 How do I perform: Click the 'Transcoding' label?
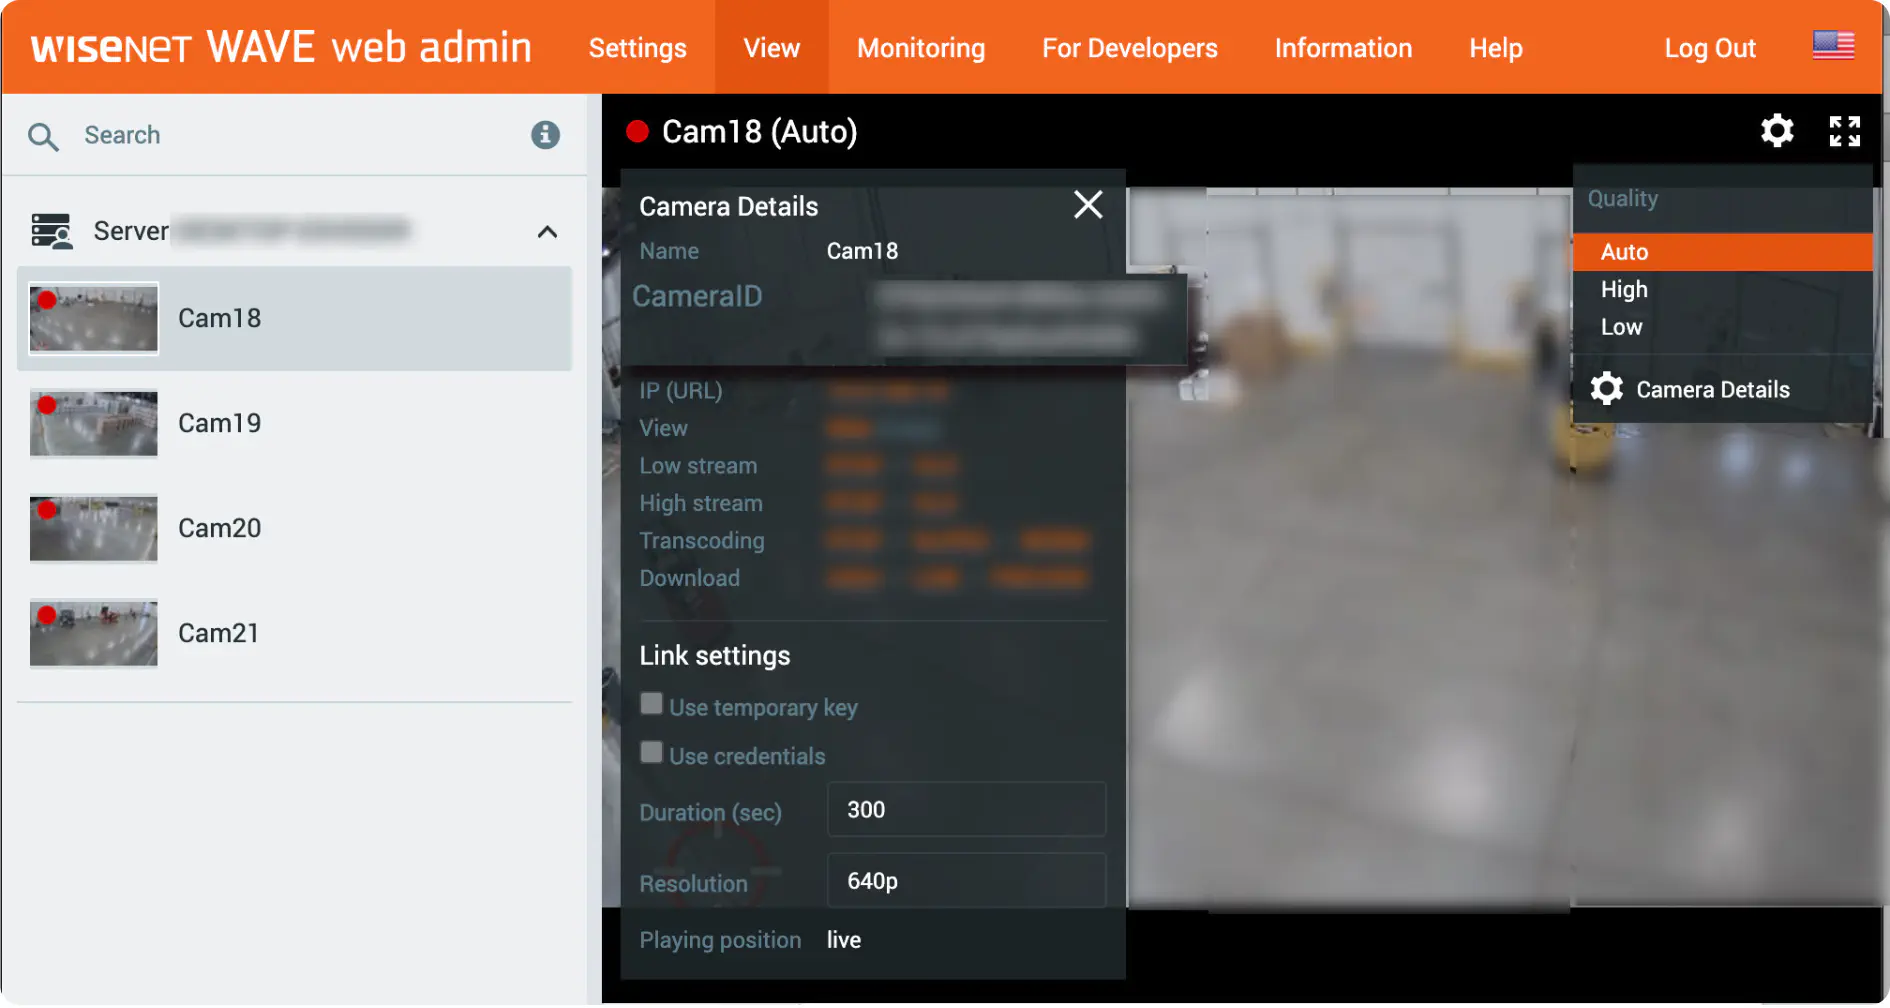(702, 541)
